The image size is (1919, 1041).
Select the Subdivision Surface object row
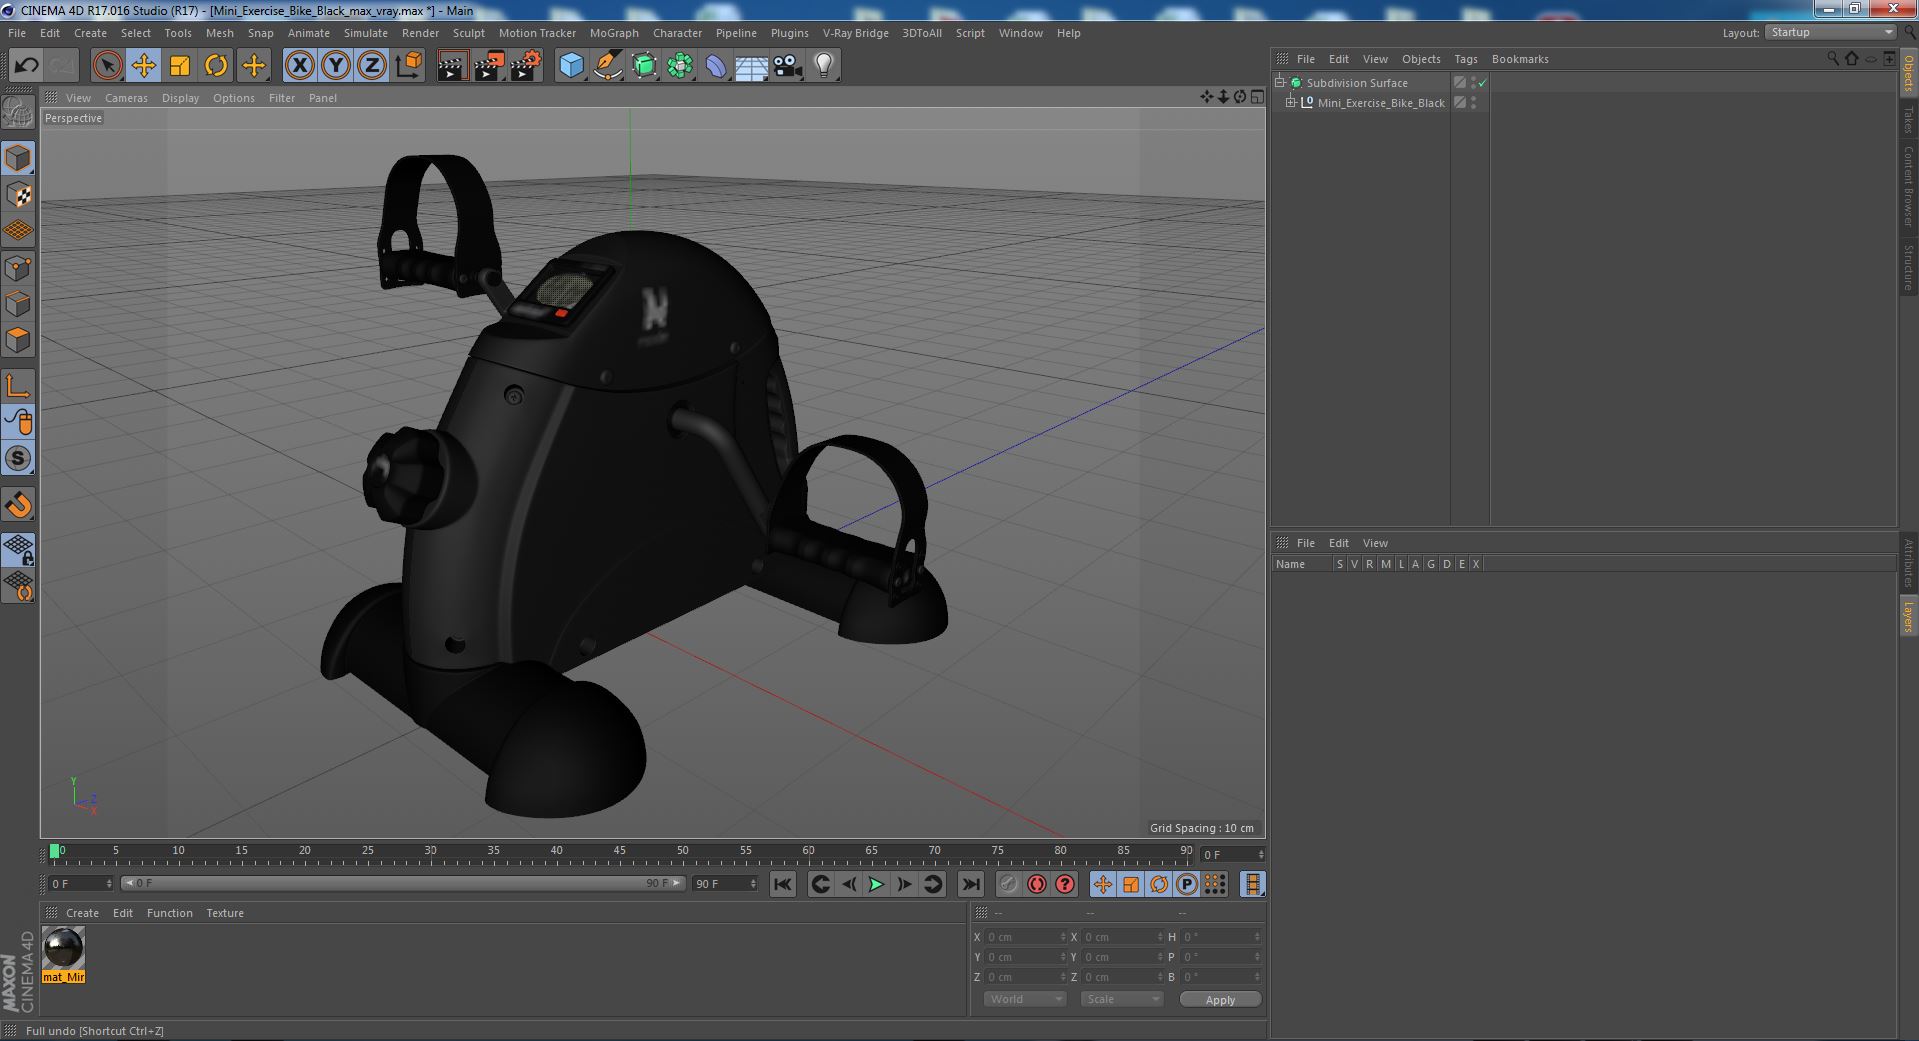[1357, 83]
